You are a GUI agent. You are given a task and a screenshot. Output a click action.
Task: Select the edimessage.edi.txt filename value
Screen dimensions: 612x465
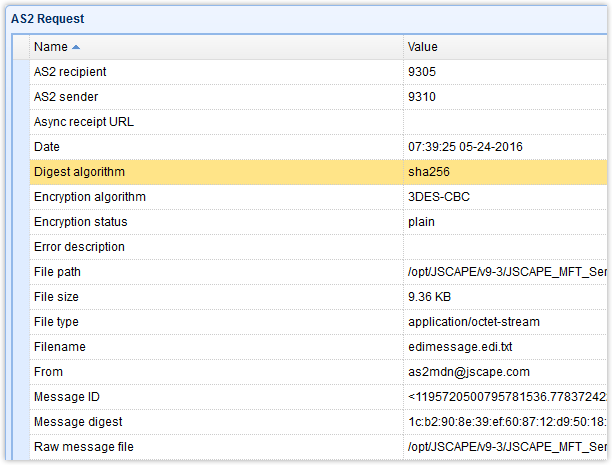(x=455, y=347)
